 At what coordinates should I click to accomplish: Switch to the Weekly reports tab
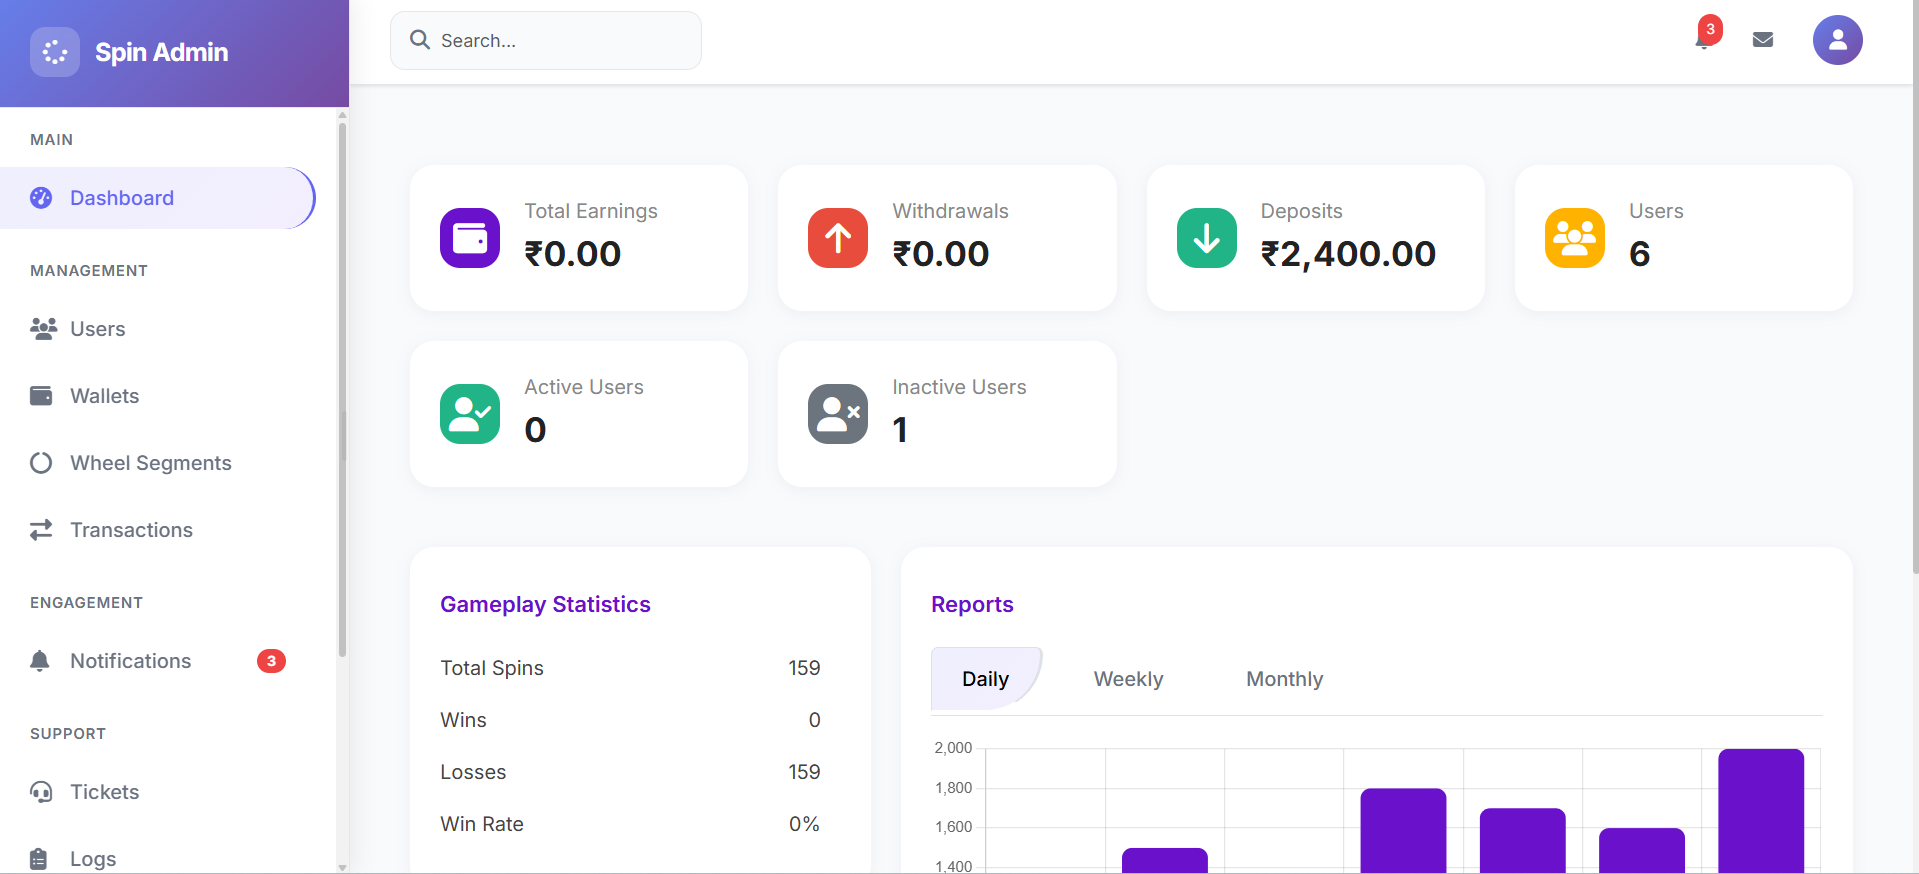coord(1128,679)
